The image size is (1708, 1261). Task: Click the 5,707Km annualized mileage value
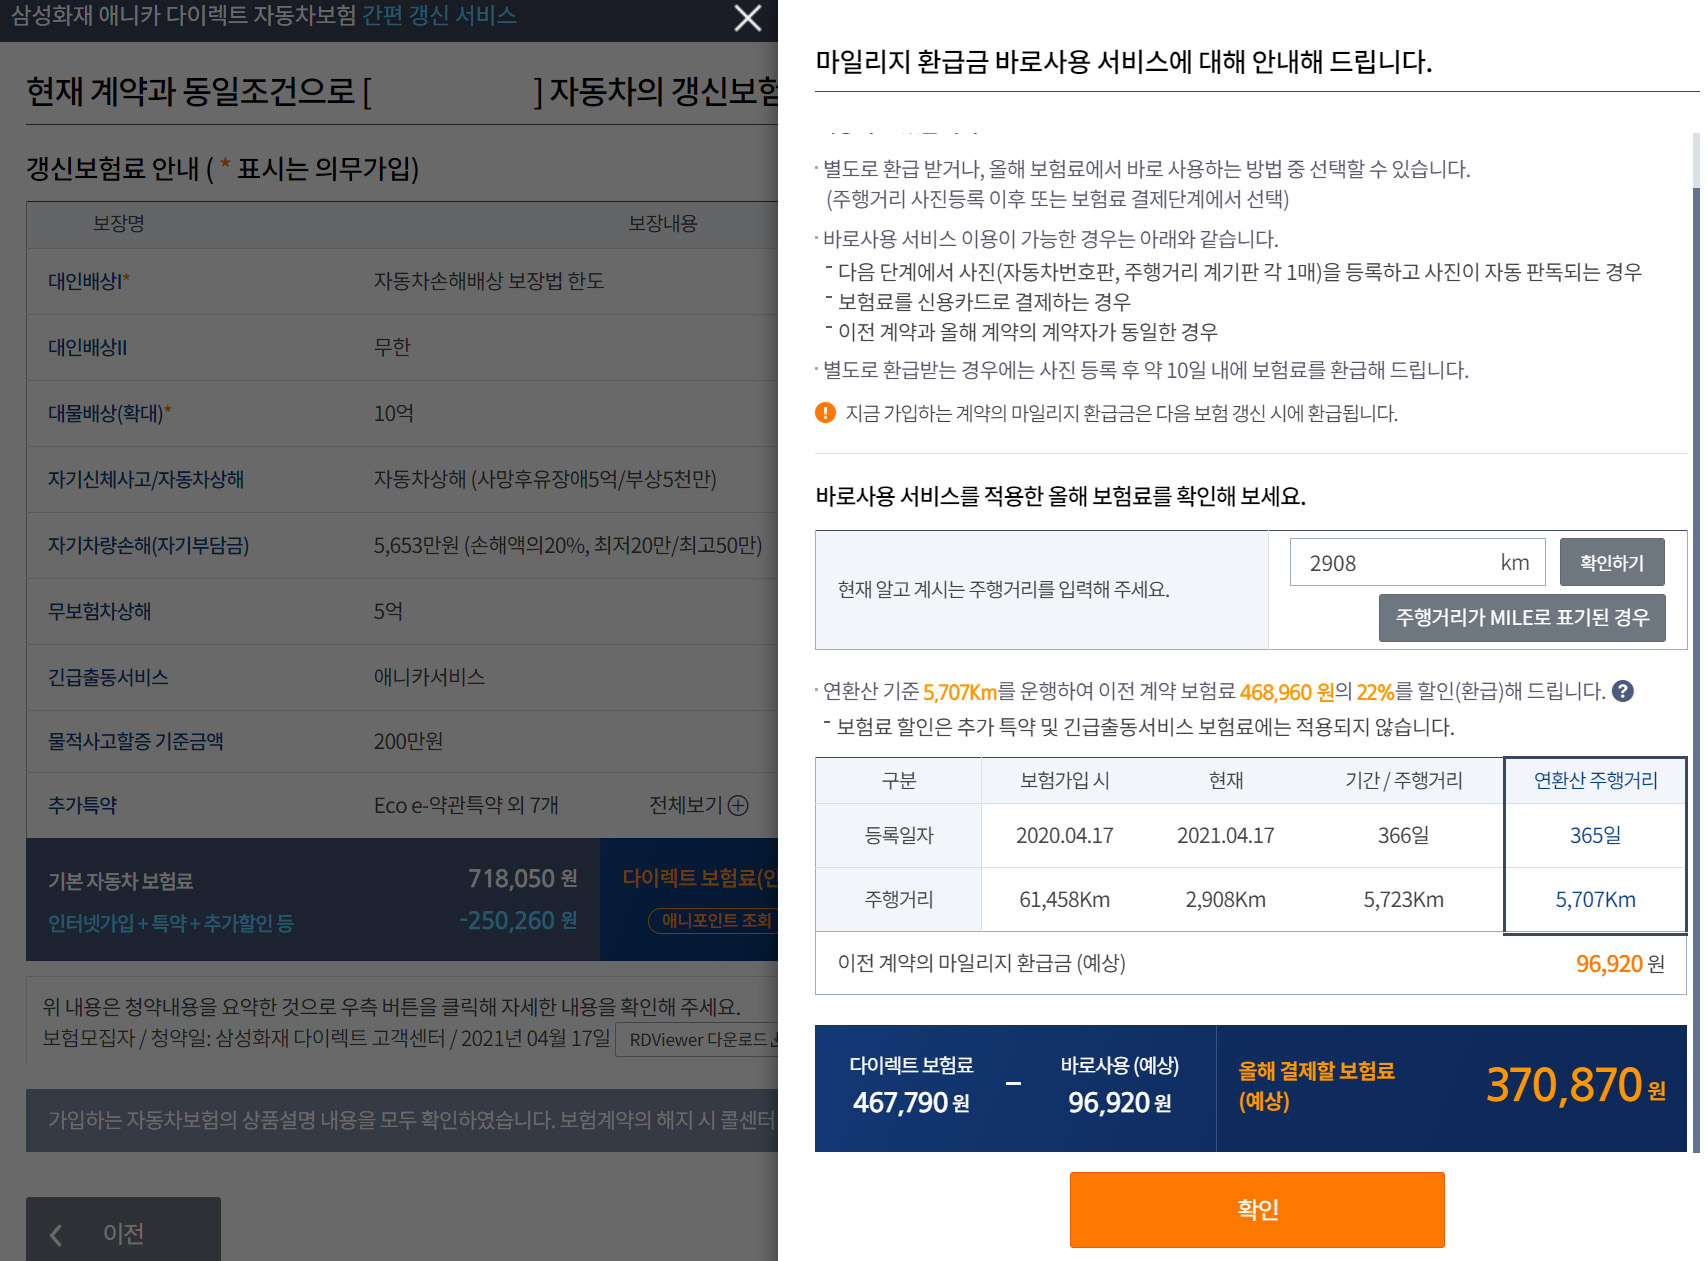click(x=1595, y=899)
